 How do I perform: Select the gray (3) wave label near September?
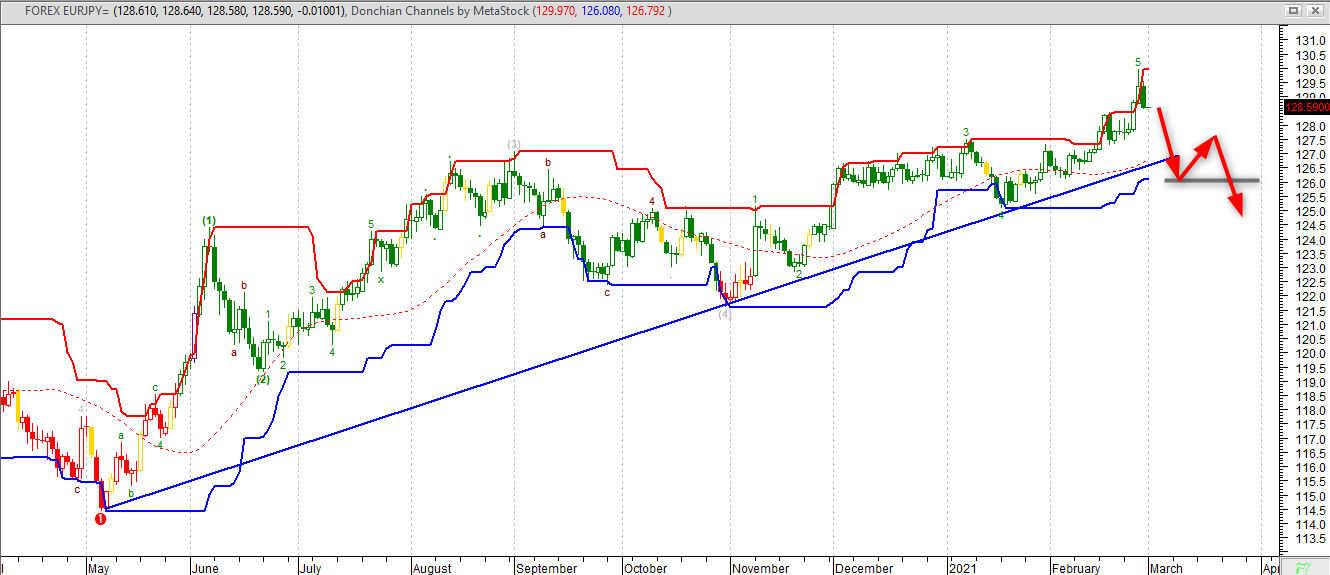tap(514, 144)
